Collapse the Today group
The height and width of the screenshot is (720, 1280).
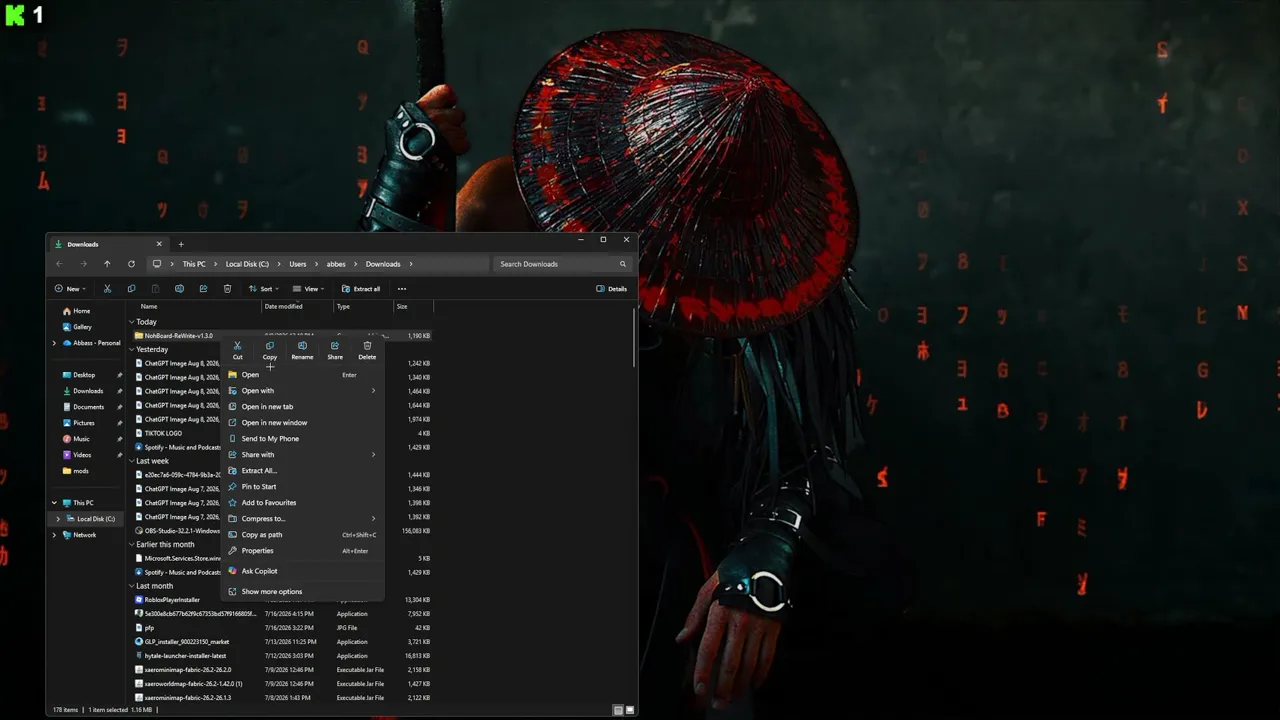pyautogui.click(x=131, y=322)
